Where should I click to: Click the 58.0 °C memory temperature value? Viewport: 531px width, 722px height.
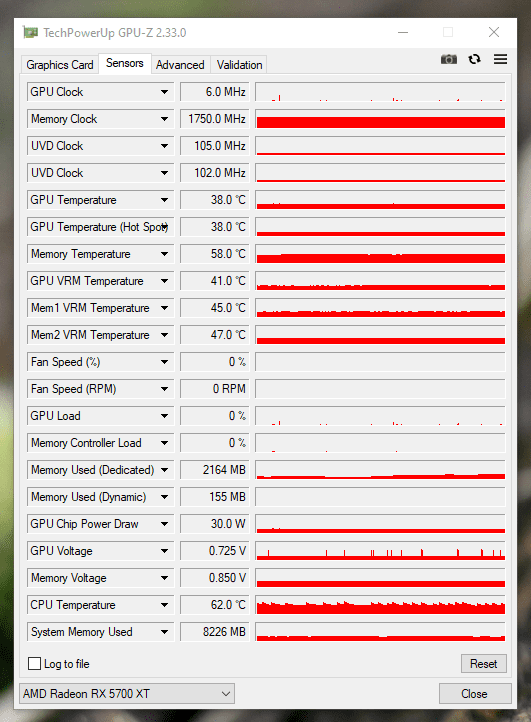click(x=215, y=254)
